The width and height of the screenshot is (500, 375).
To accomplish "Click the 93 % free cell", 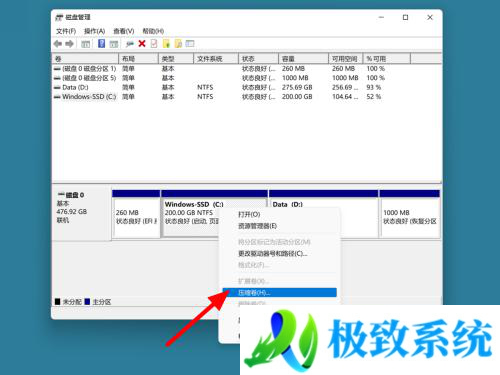I will pos(374,87).
